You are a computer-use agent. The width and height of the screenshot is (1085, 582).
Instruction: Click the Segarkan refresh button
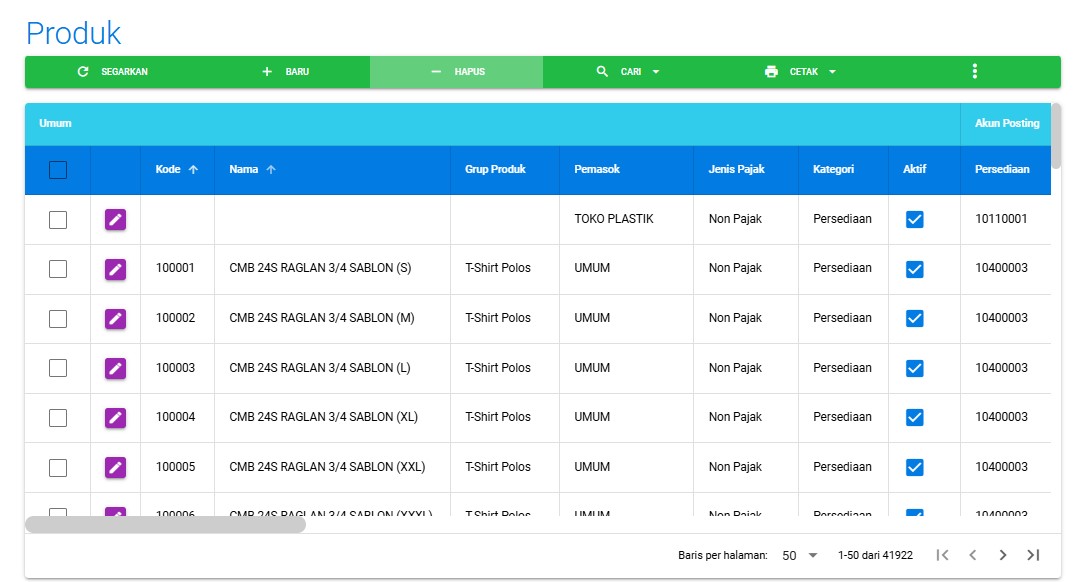click(x=112, y=72)
